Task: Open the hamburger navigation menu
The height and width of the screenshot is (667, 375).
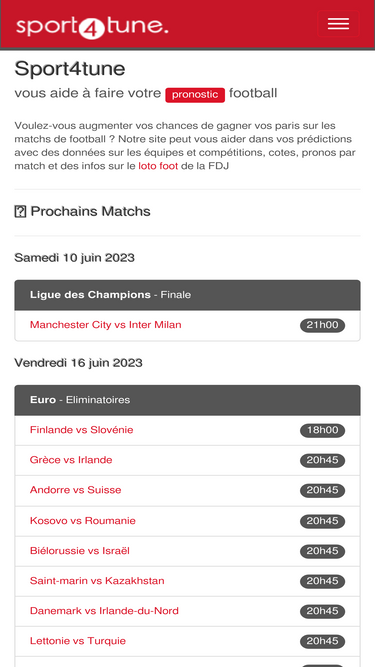Action: click(x=338, y=24)
